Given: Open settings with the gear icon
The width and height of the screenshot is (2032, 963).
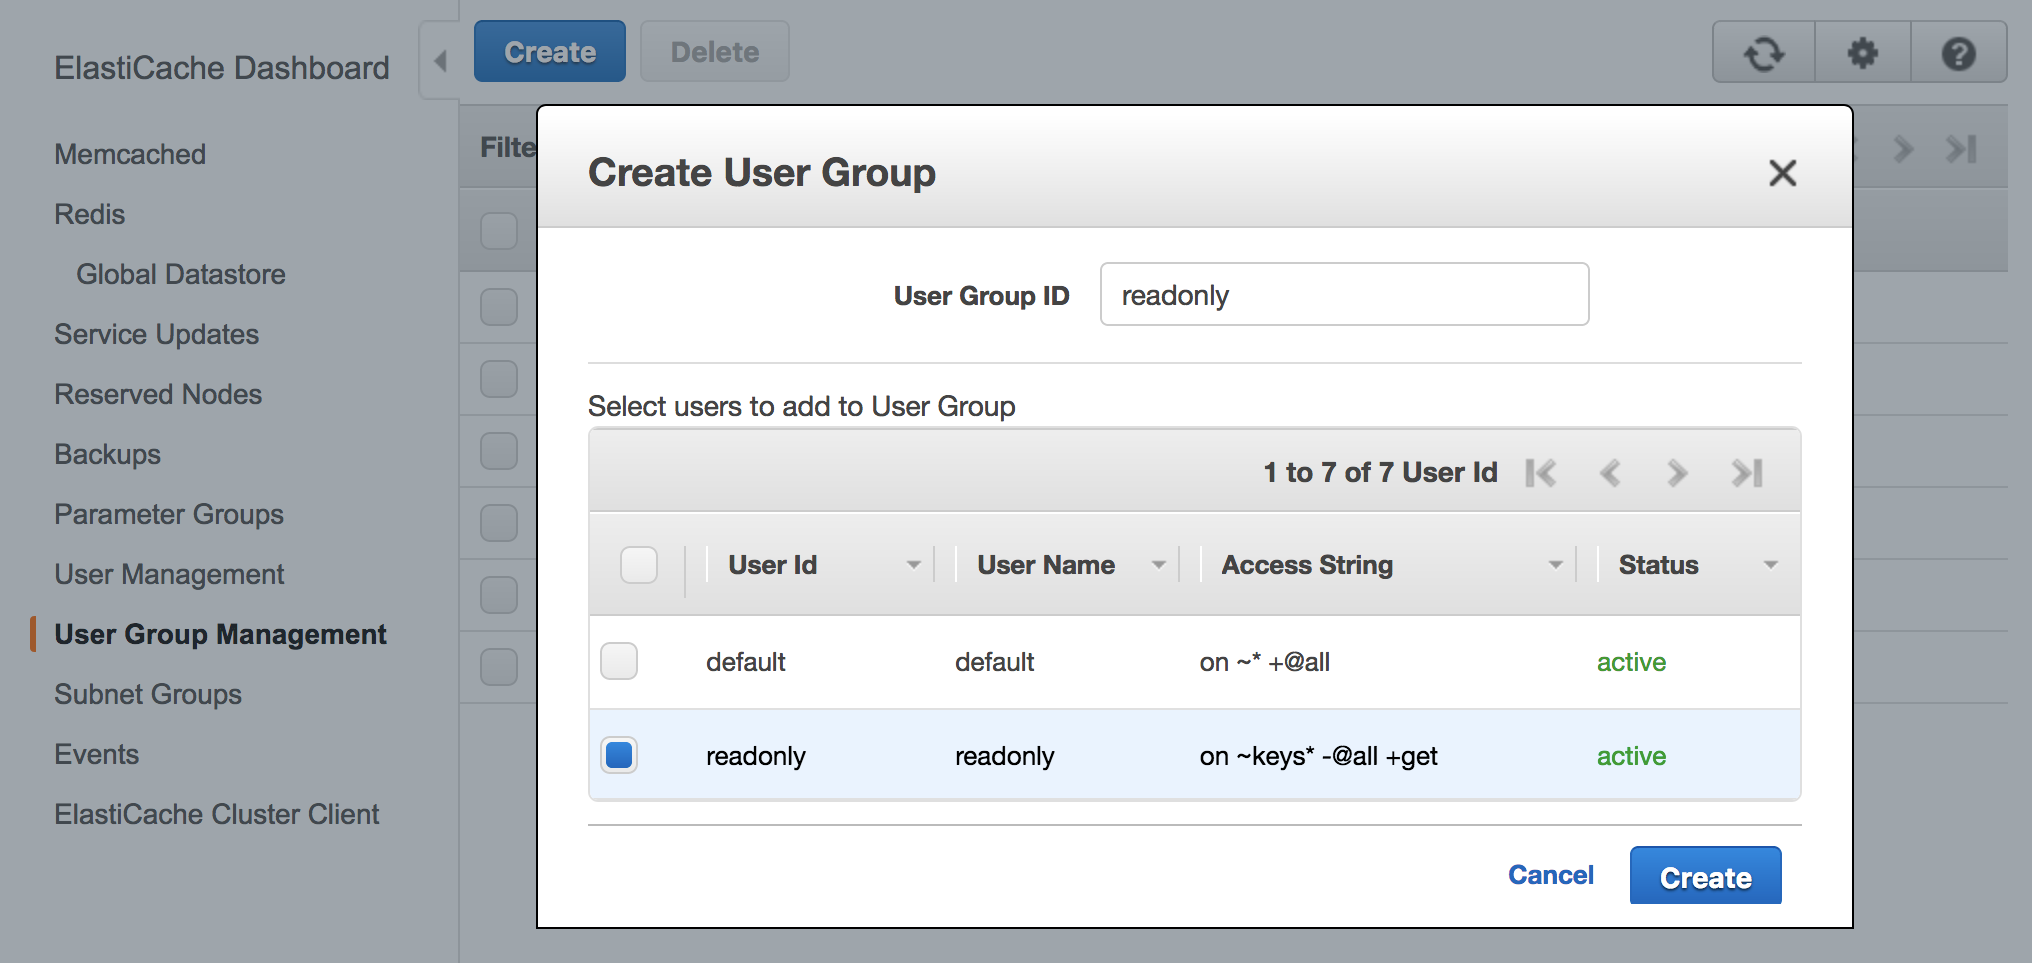Looking at the screenshot, I should click(1862, 53).
